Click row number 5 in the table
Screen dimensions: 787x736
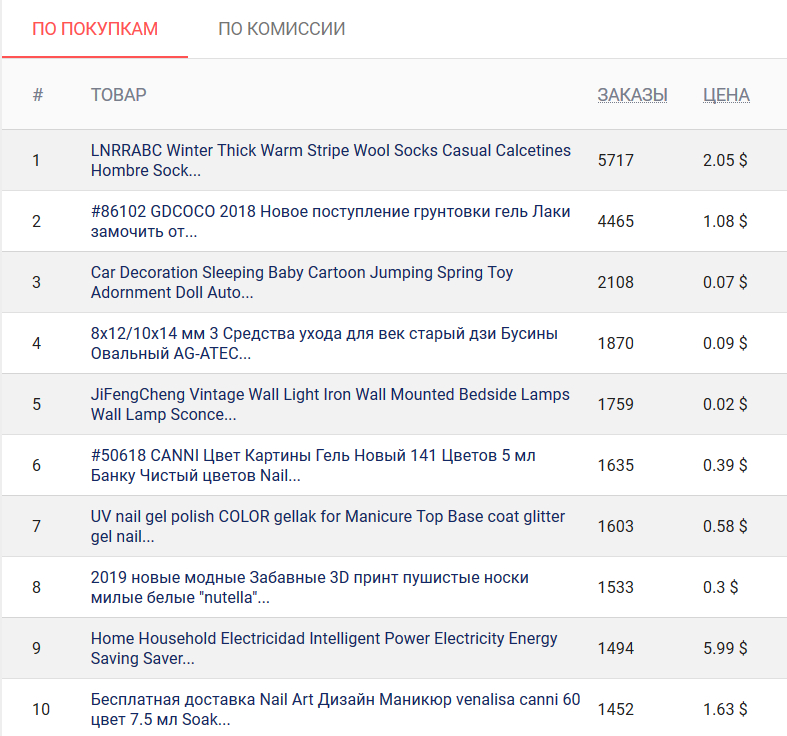[37, 404]
